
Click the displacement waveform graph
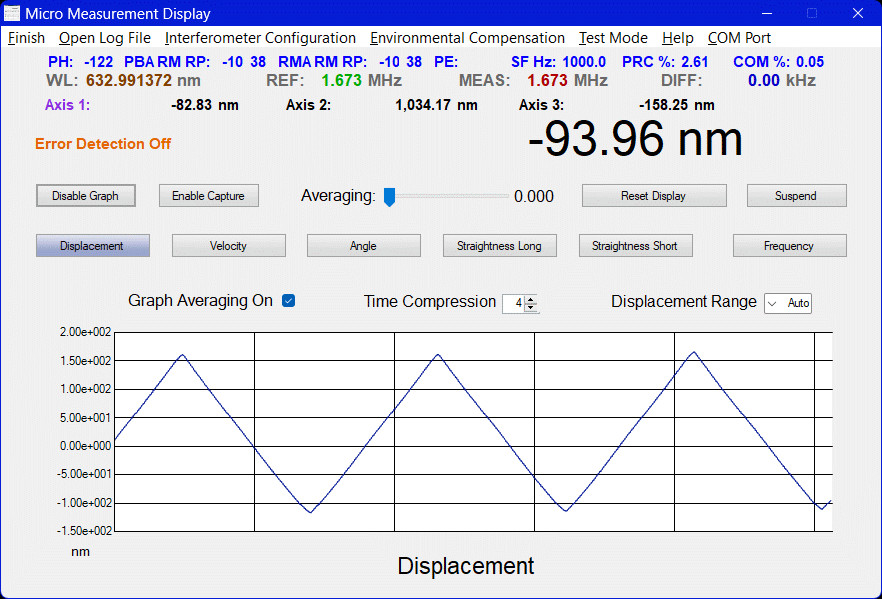[473, 432]
